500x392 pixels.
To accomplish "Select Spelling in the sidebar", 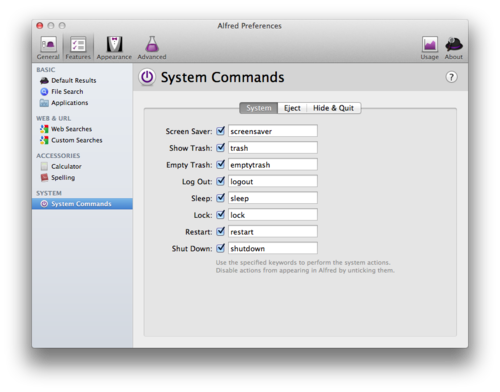I will pos(63,178).
